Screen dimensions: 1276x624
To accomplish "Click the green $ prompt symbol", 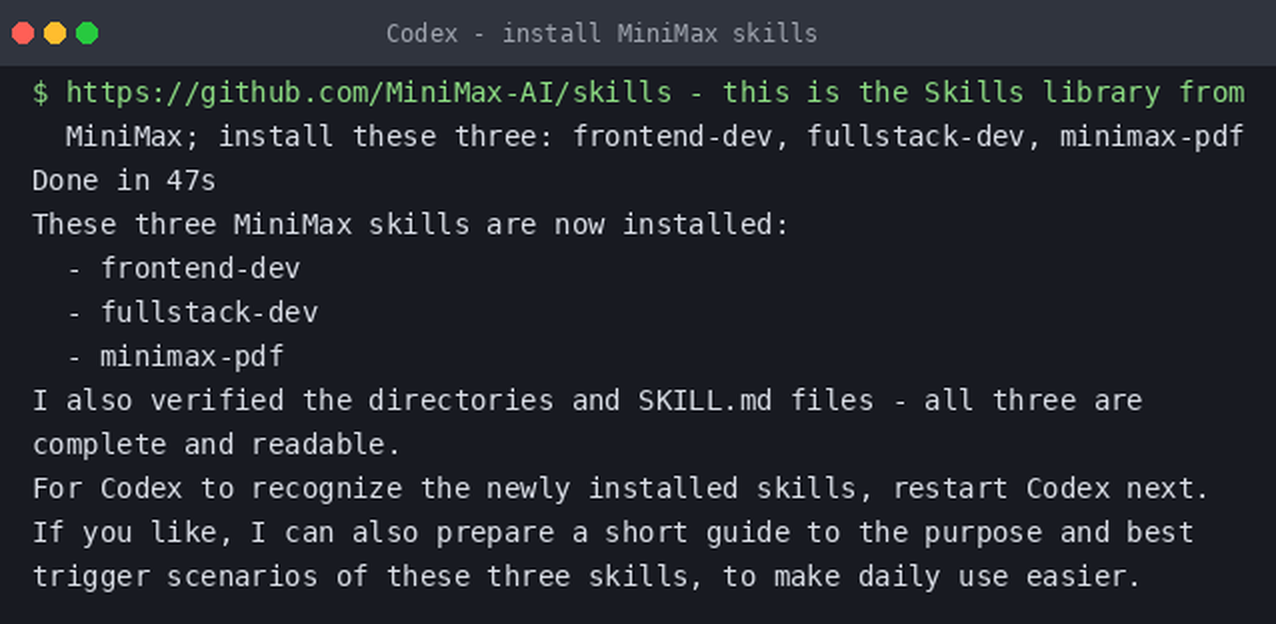I will tap(40, 93).
